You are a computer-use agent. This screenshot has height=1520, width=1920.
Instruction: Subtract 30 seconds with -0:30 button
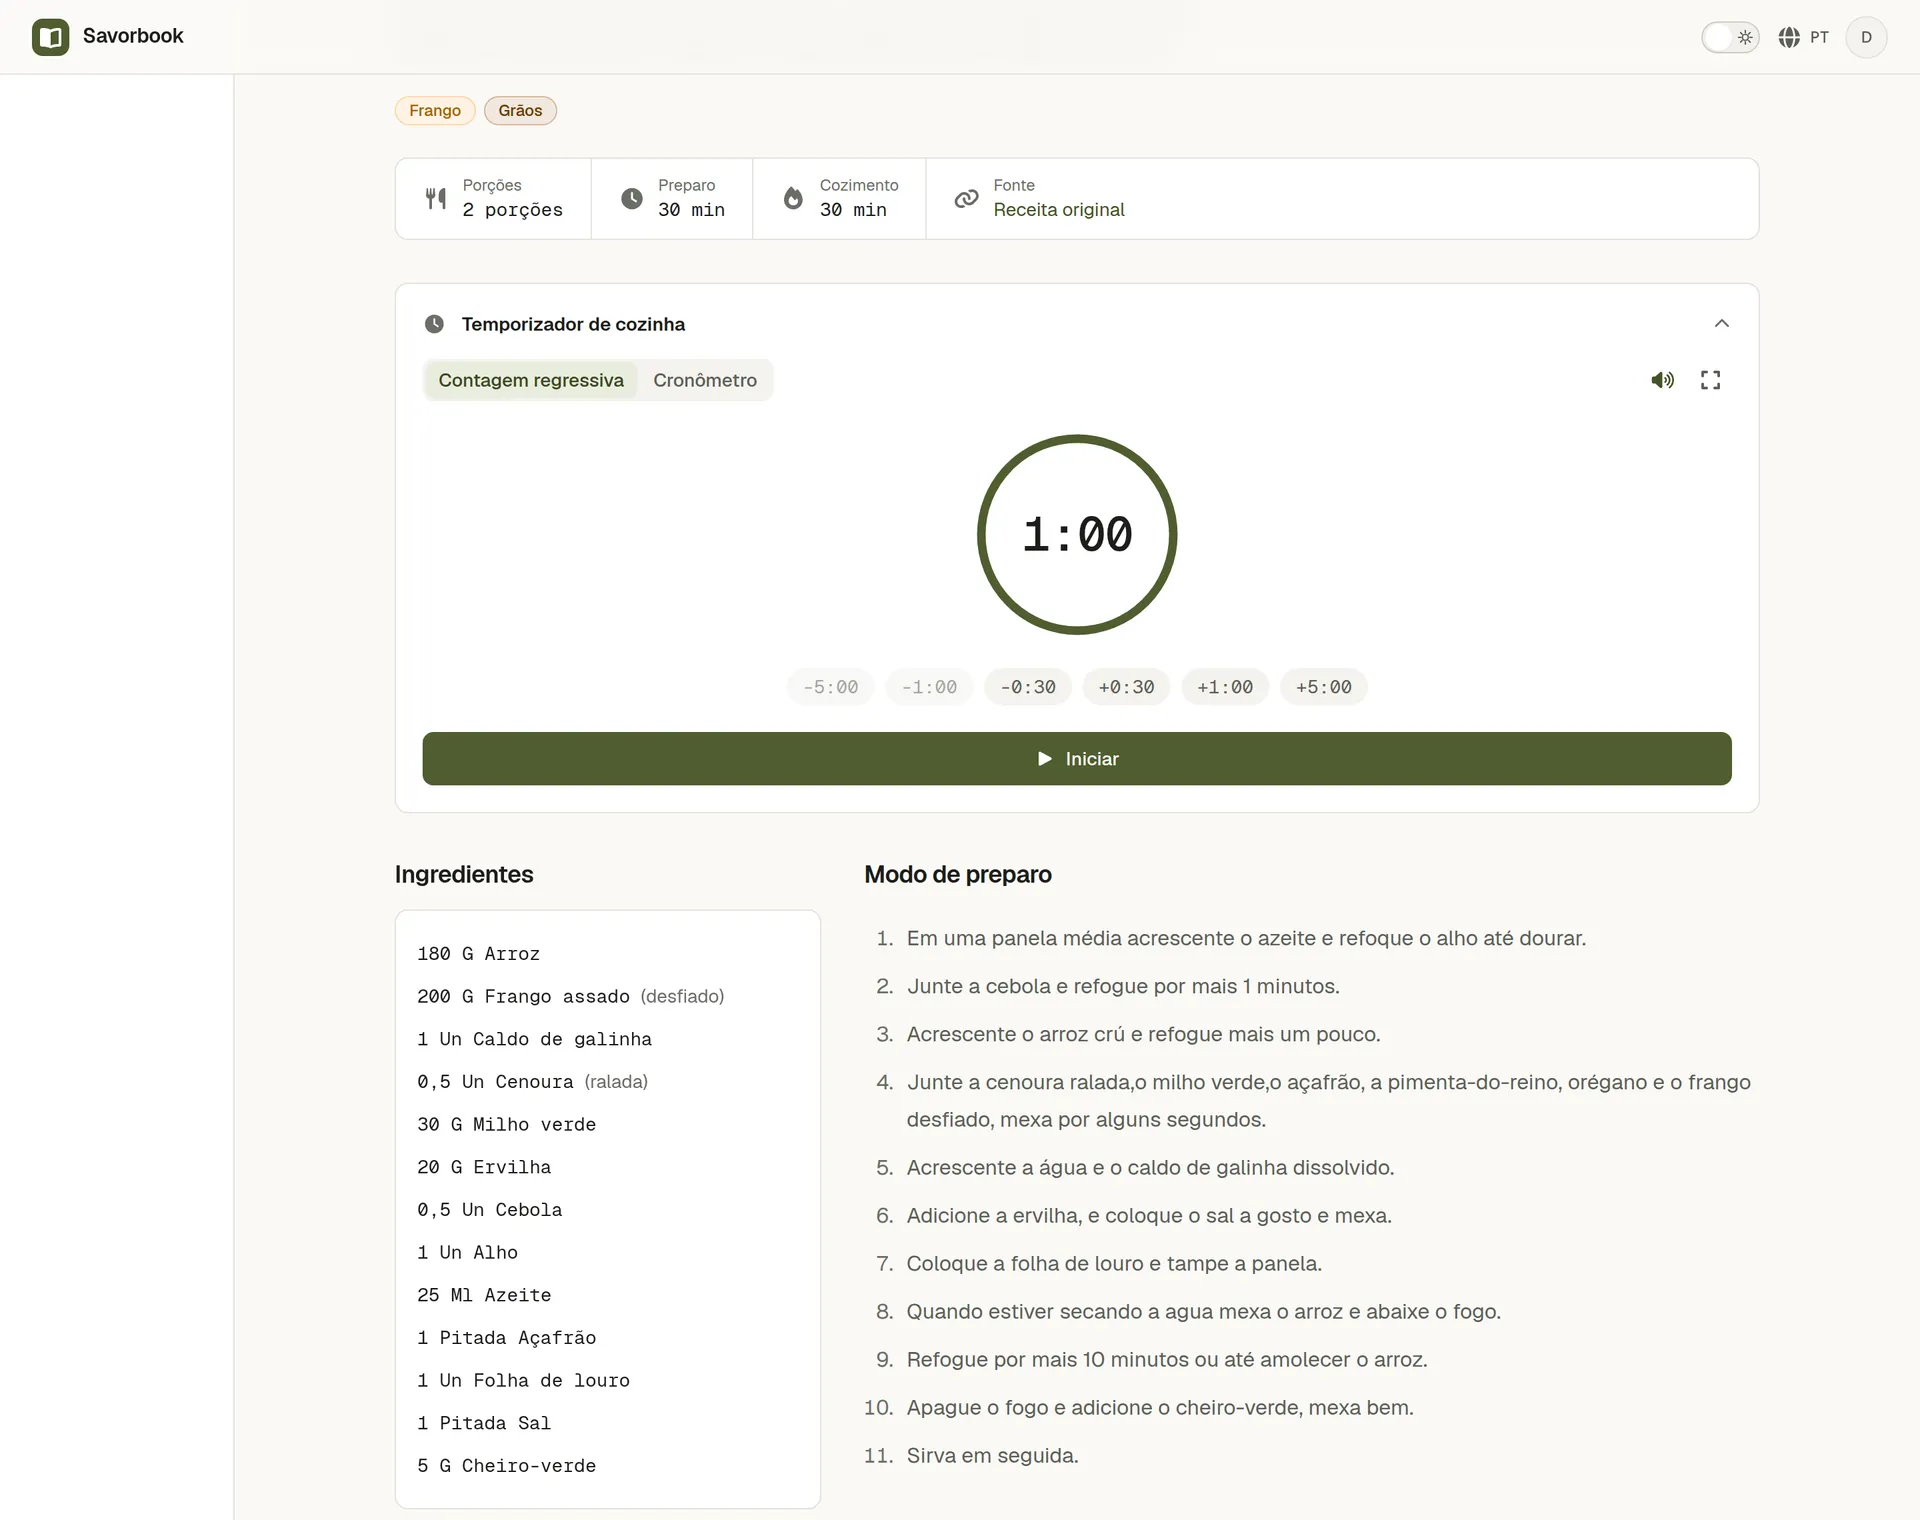[x=1028, y=687]
